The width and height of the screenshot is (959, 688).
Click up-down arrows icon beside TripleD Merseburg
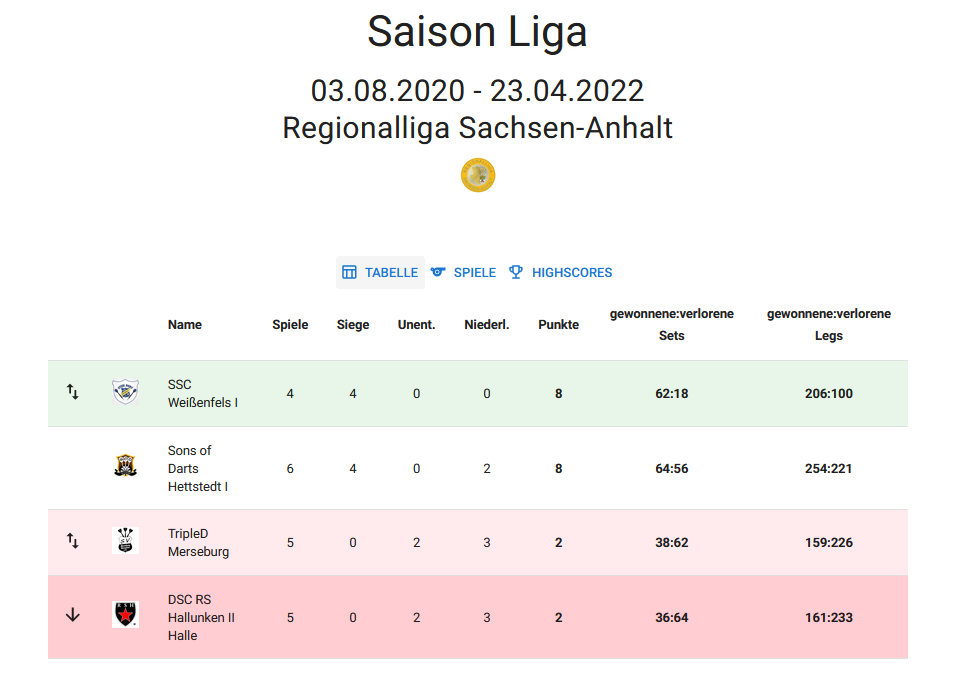pyautogui.click(x=73, y=541)
